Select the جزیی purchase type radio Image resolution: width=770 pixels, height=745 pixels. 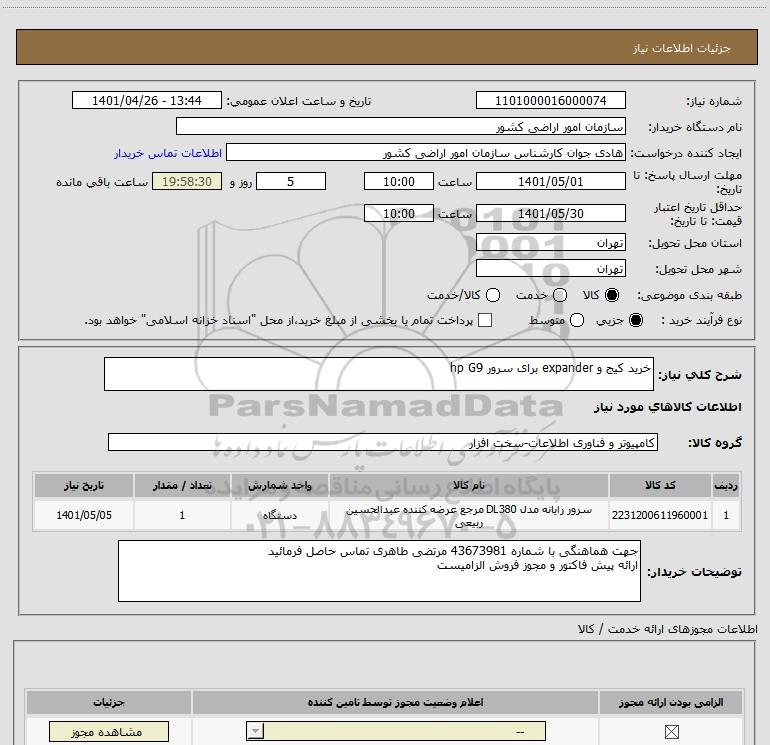pyautogui.click(x=635, y=320)
